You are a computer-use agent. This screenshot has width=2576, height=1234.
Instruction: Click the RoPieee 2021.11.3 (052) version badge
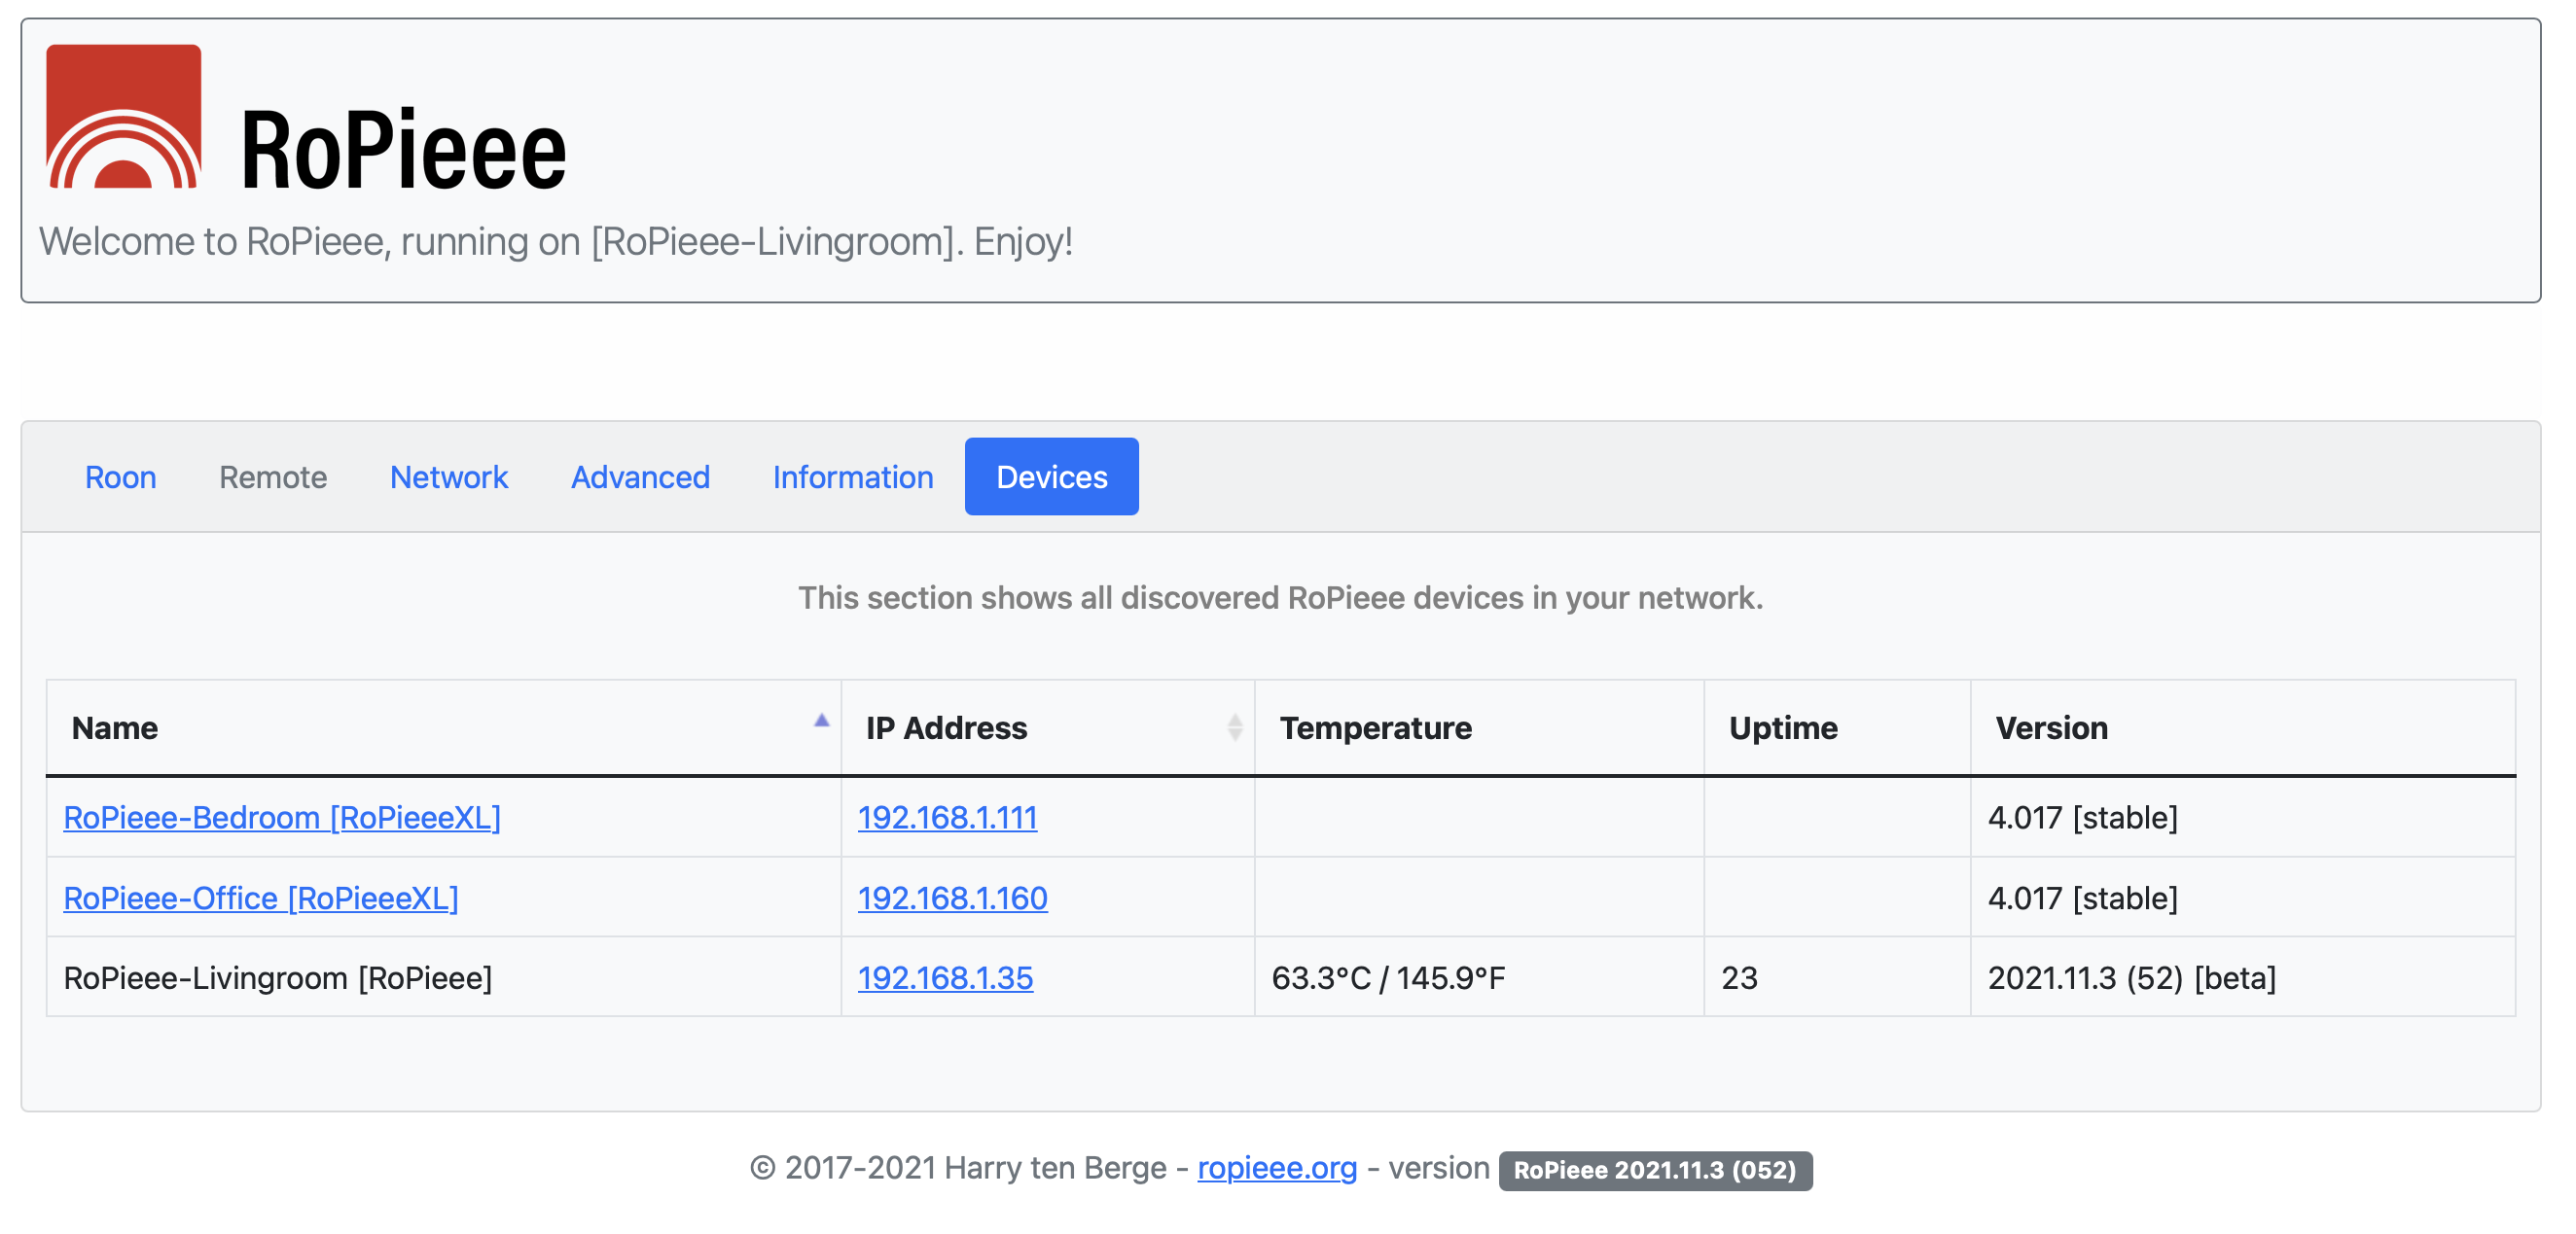[1655, 1170]
